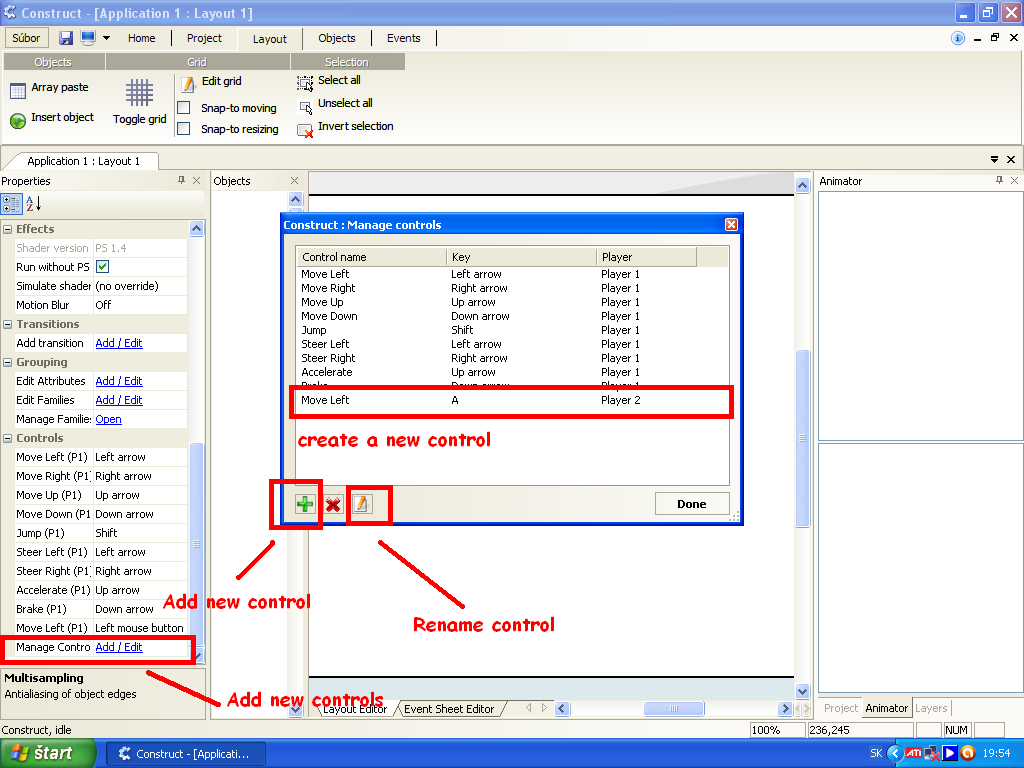The height and width of the screenshot is (768, 1024).
Task: Click the Save floppy disk icon
Action: (x=66, y=38)
